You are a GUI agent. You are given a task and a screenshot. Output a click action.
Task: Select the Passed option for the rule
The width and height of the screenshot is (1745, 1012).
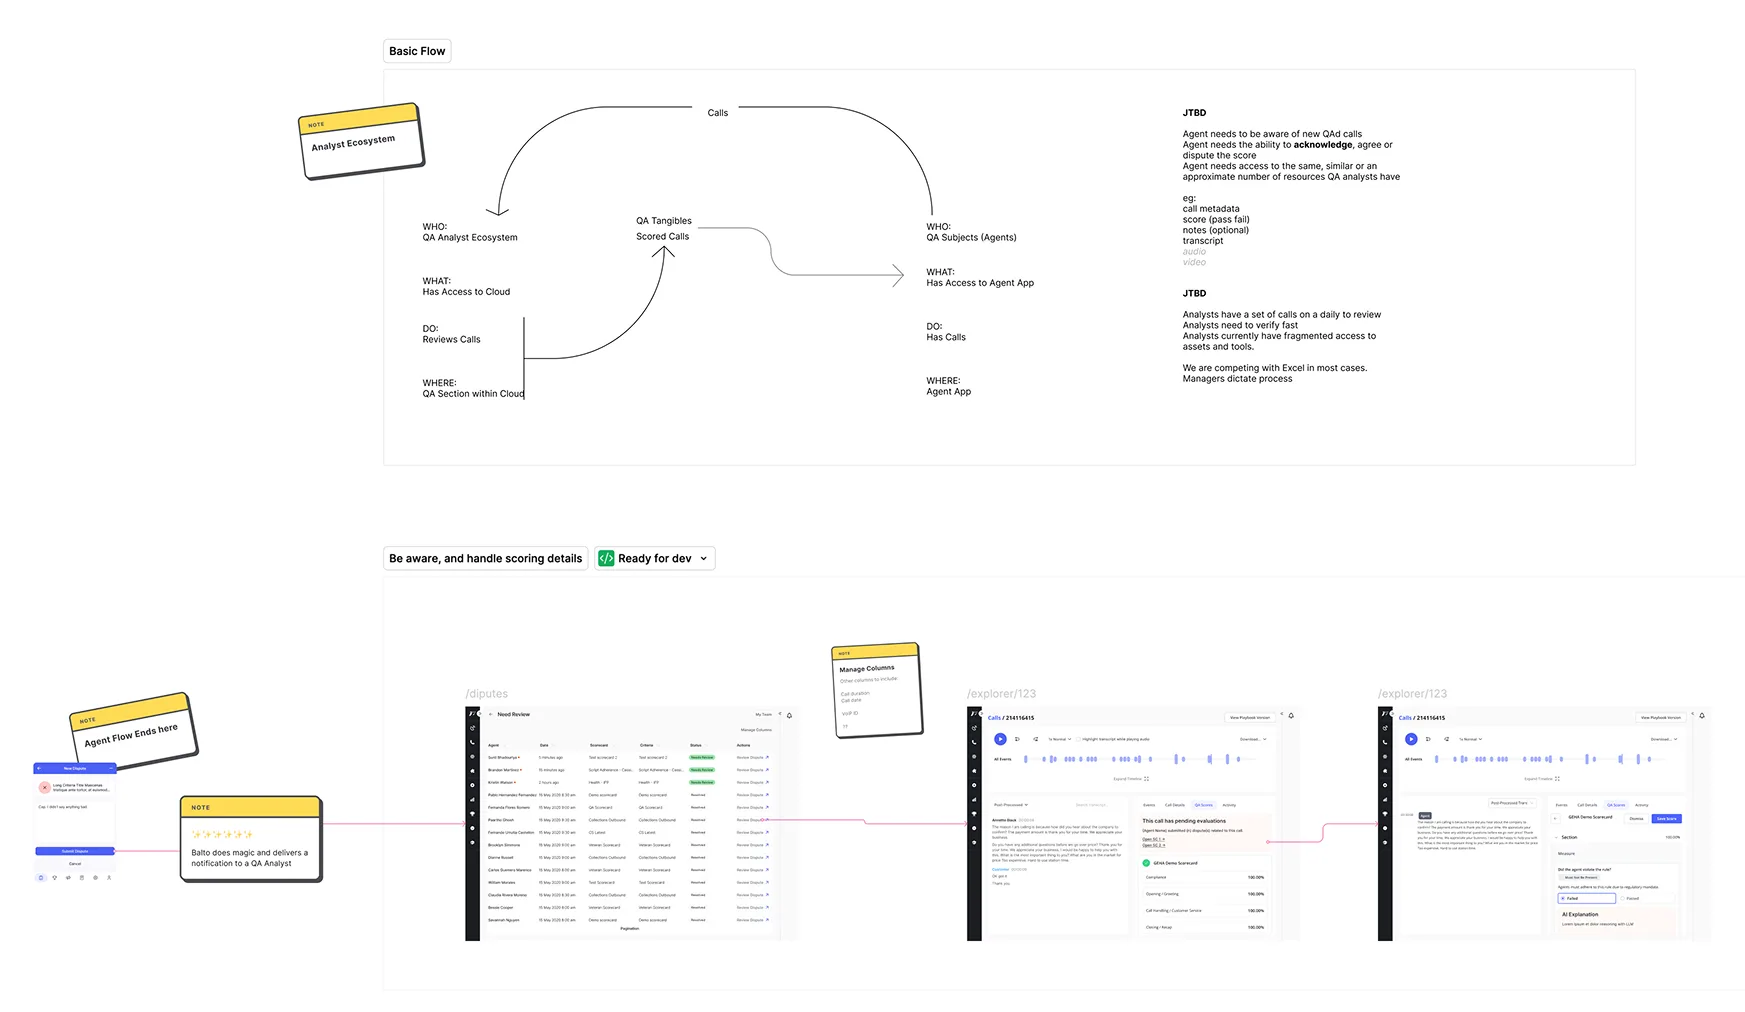1632,898
